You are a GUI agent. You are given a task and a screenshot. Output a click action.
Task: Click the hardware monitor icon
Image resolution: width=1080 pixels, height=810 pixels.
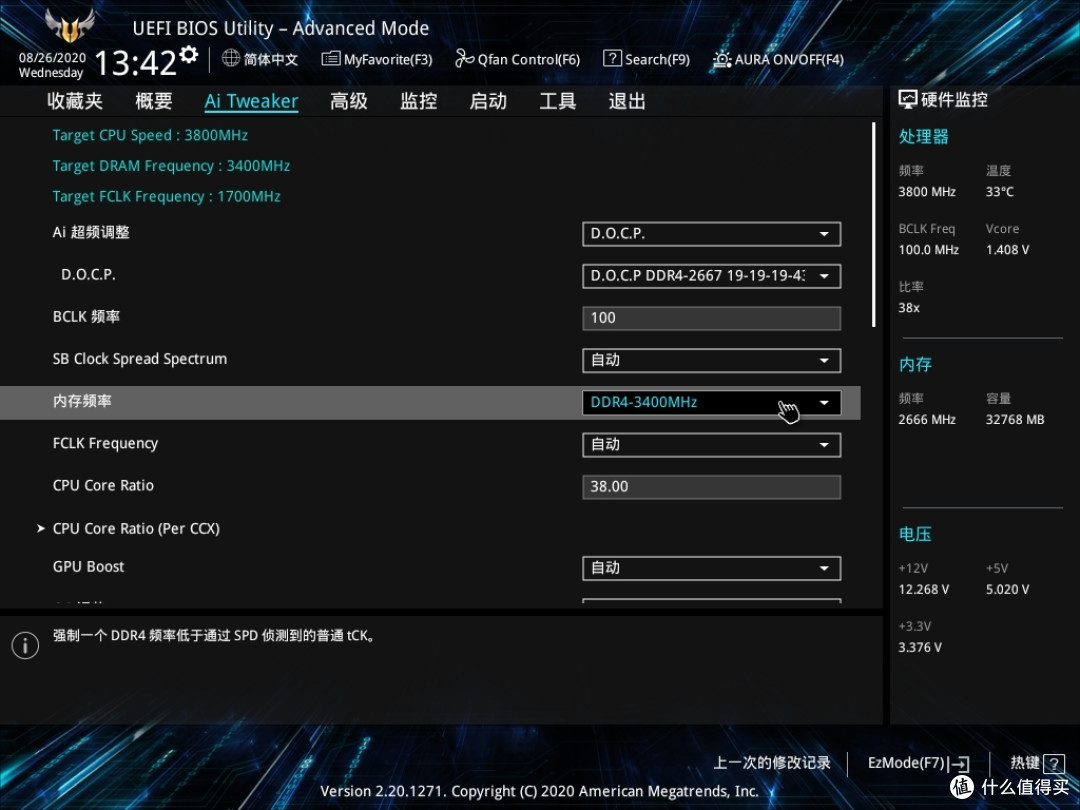pos(907,100)
